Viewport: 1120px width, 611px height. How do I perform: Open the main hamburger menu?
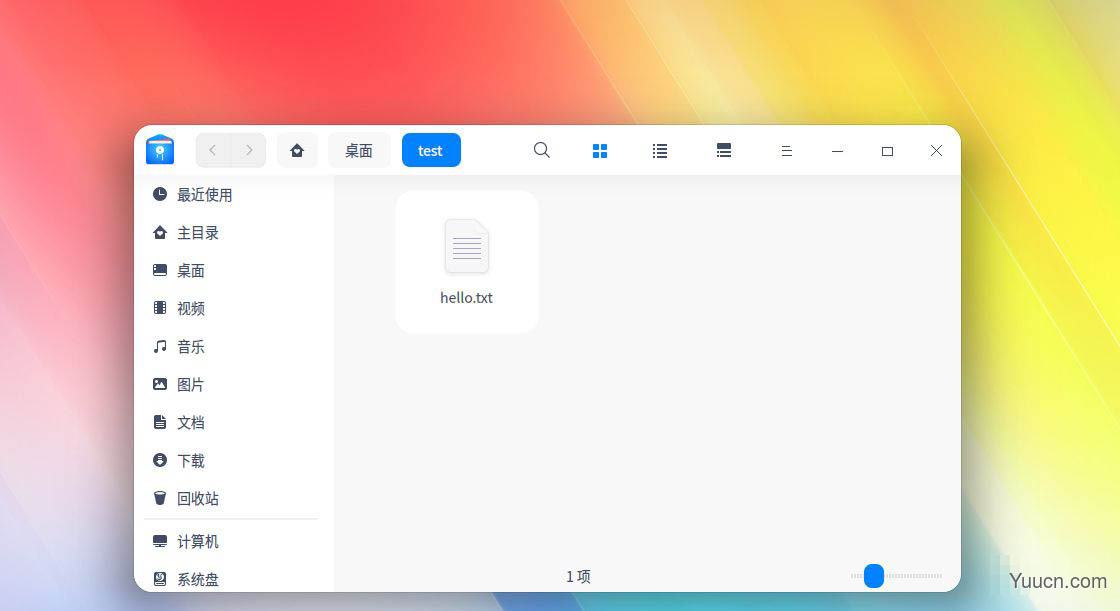(x=786, y=151)
